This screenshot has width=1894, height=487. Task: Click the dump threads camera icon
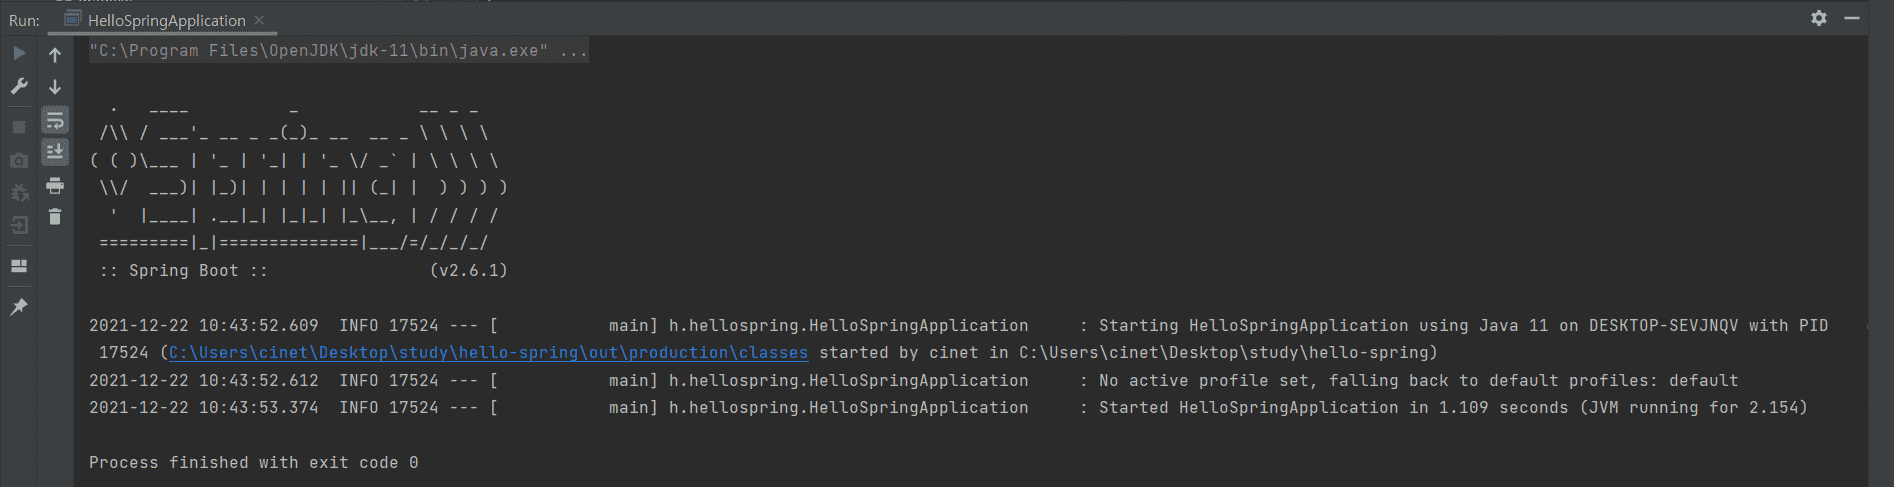pyautogui.click(x=19, y=160)
